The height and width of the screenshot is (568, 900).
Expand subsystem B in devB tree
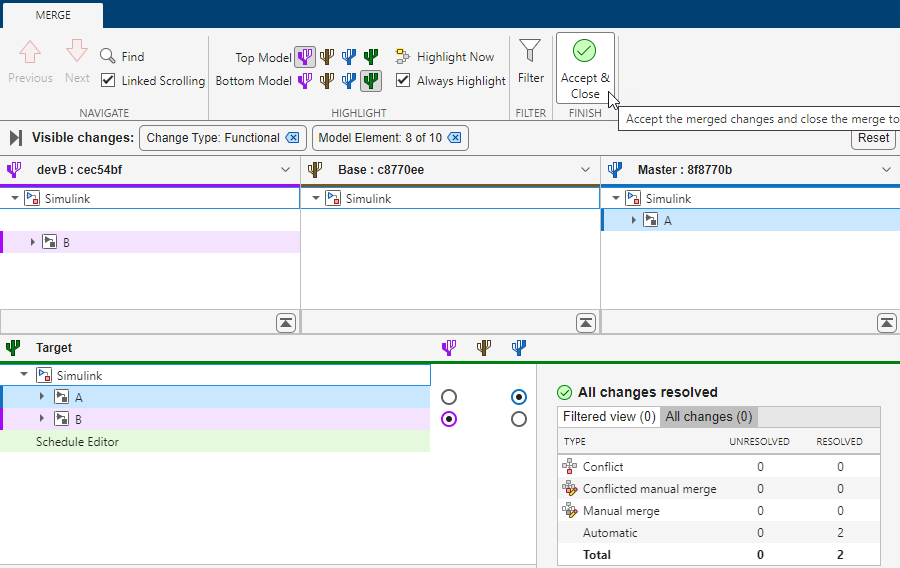33,242
